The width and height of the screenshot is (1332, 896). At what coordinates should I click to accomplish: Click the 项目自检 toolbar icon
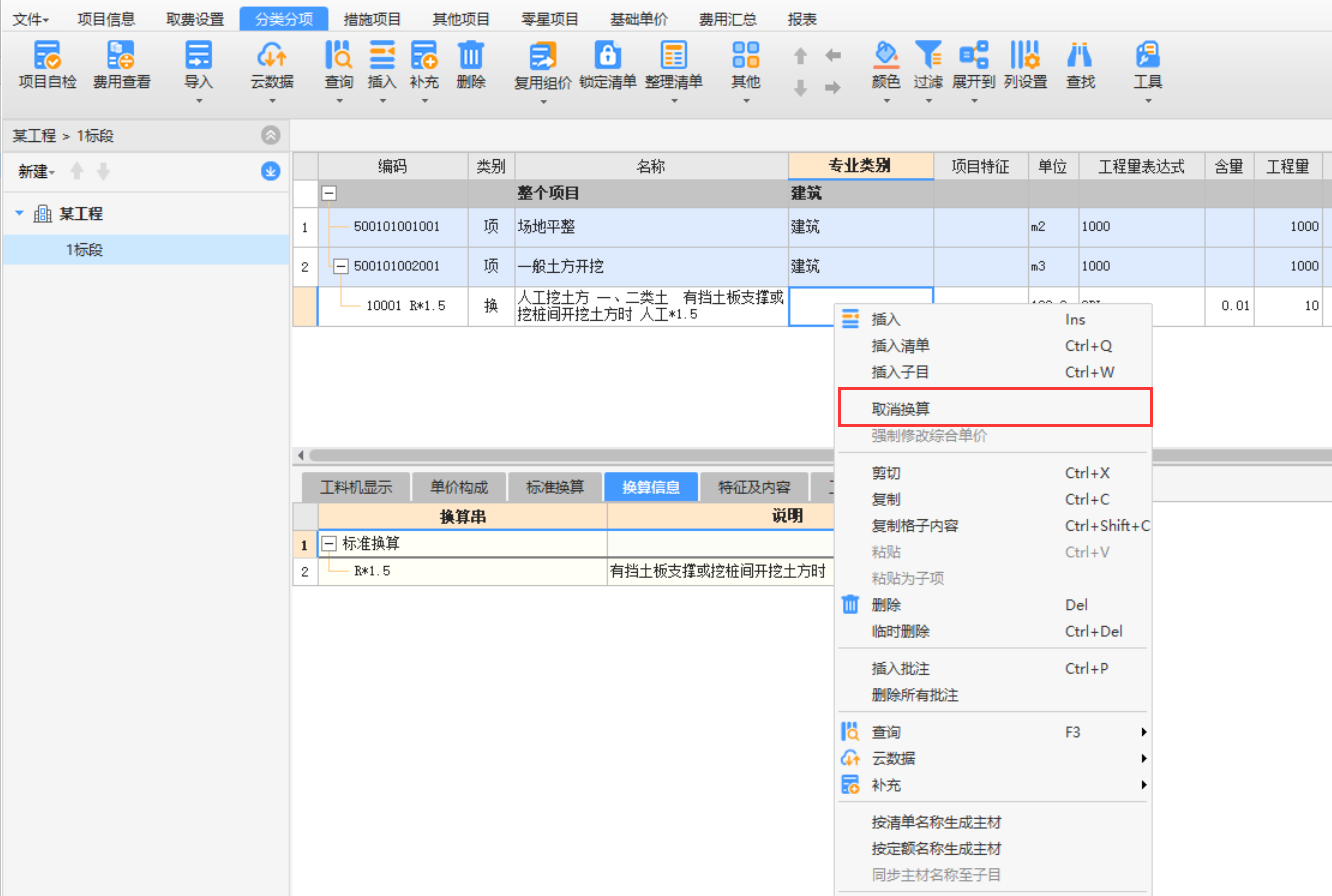tap(47, 55)
